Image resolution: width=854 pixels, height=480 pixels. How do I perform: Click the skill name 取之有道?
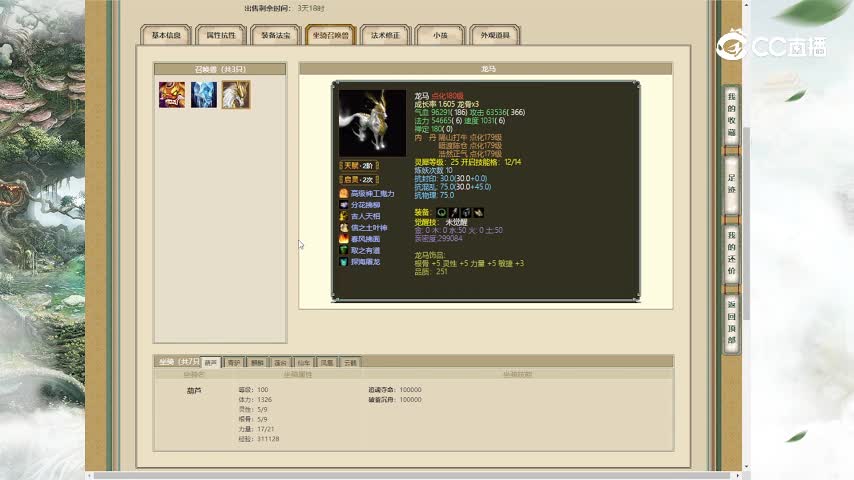tap(365, 250)
